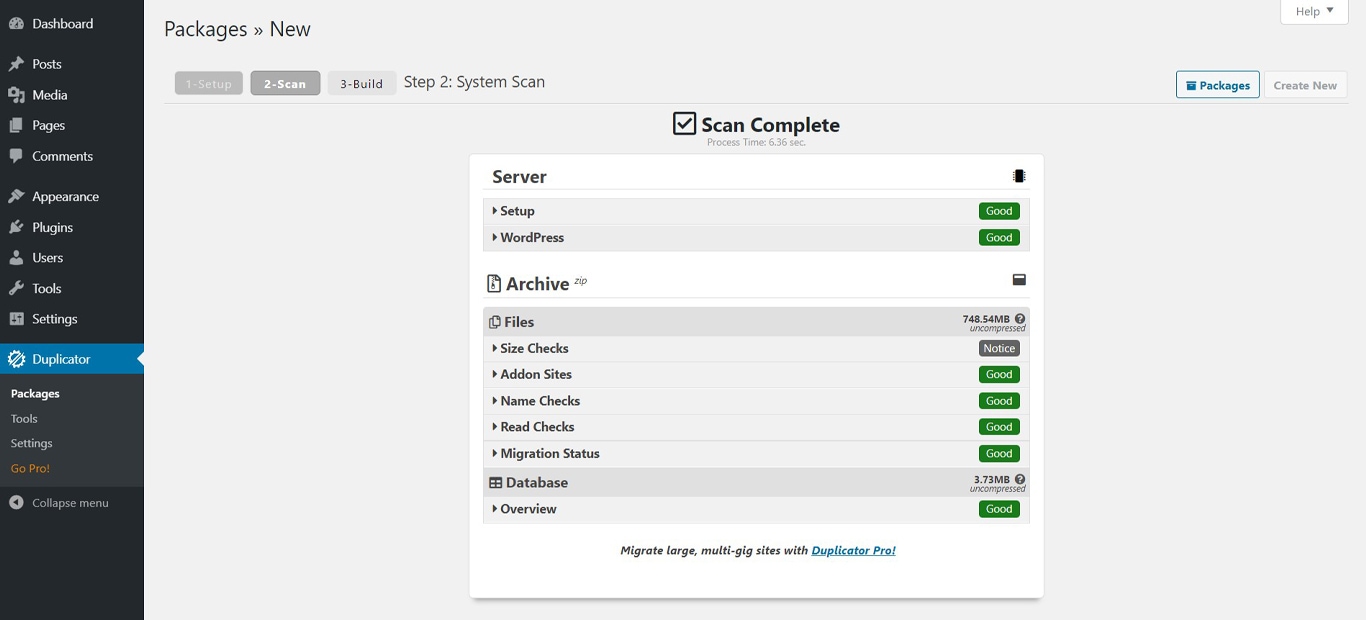Click the Duplicator gear icon
The width and height of the screenshot is (1366, 620).
tap(16, 359)
